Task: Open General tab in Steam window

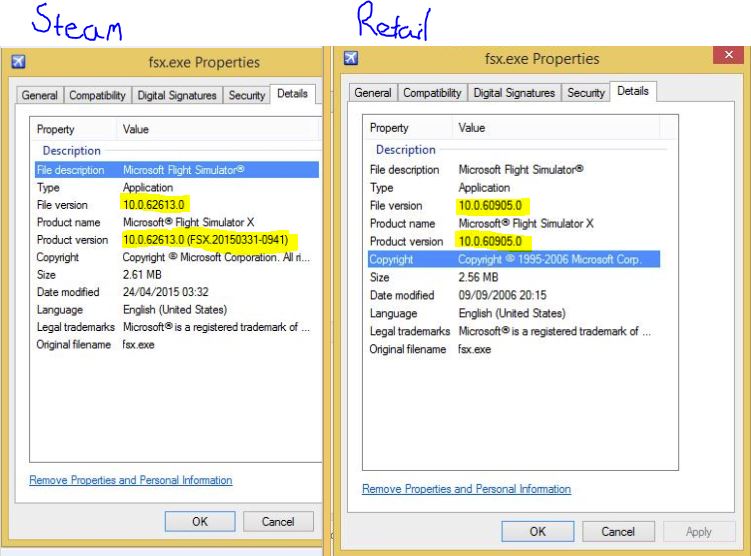Action: click(40, 95)
